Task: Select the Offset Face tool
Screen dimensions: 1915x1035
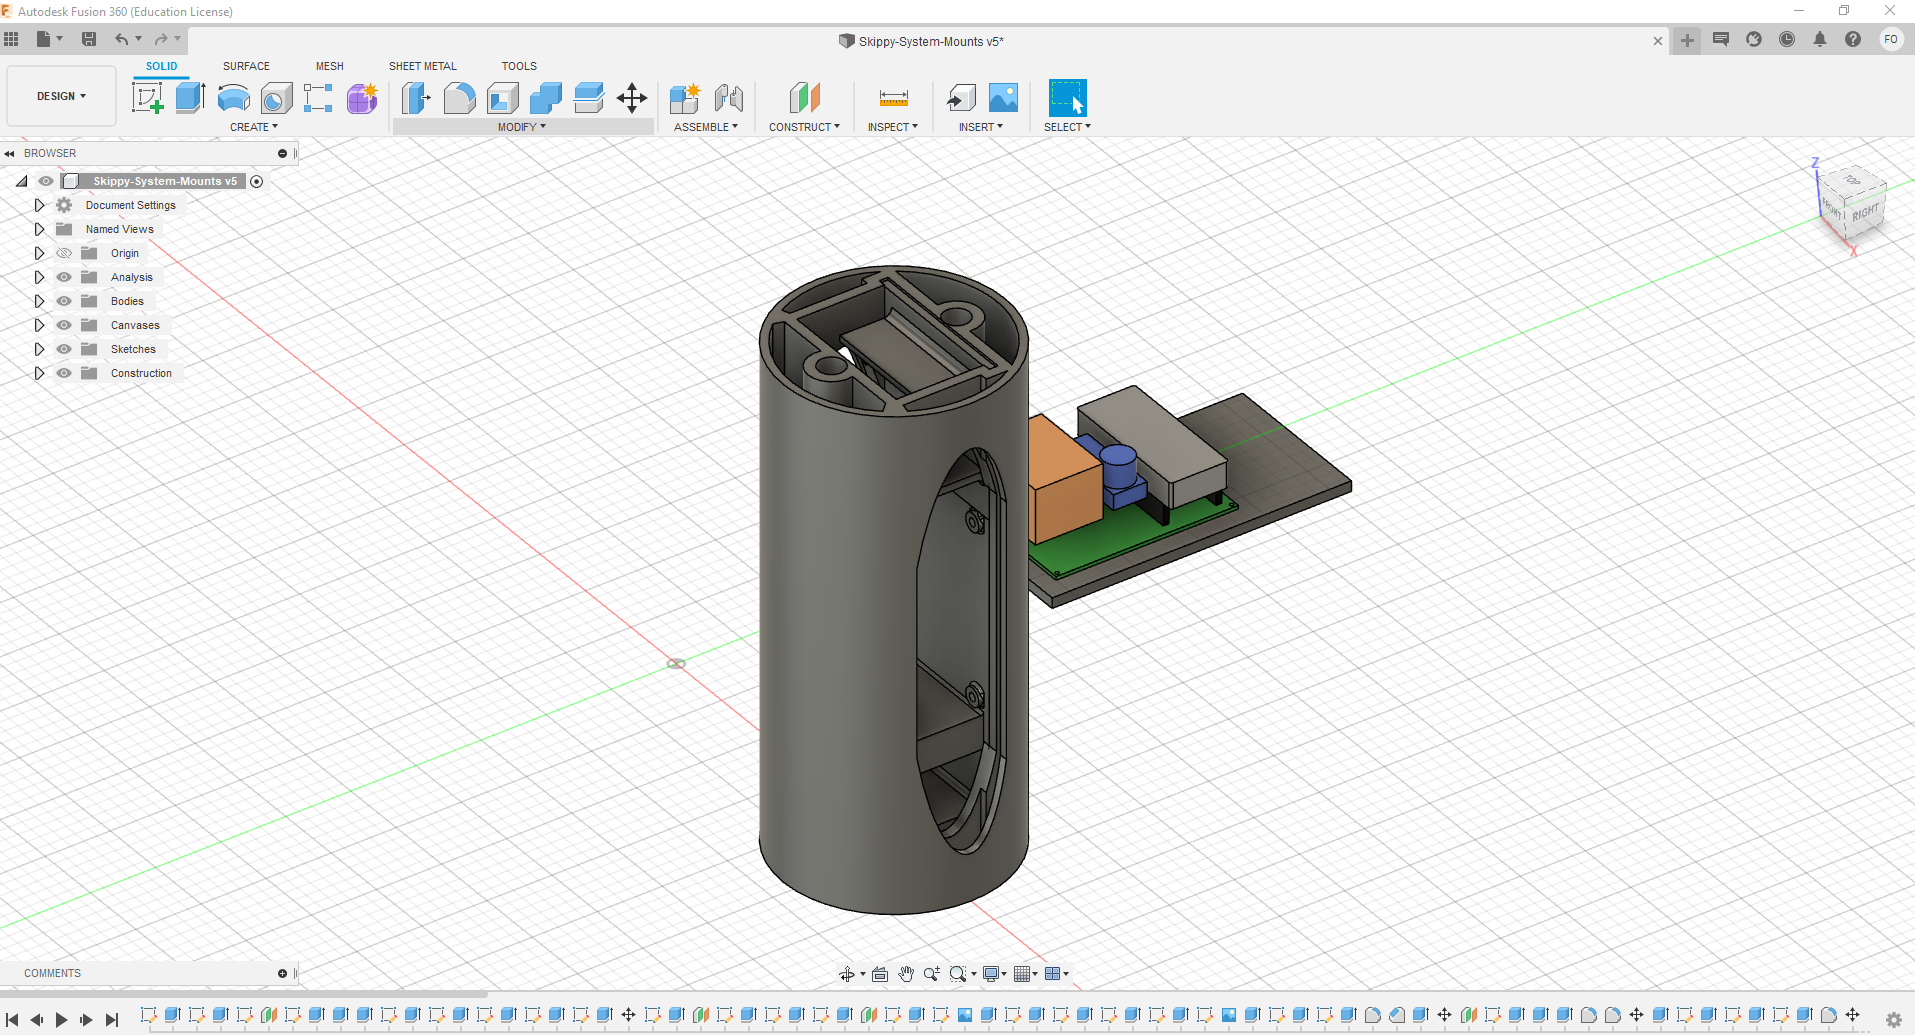Action: [x=588, y=98]
